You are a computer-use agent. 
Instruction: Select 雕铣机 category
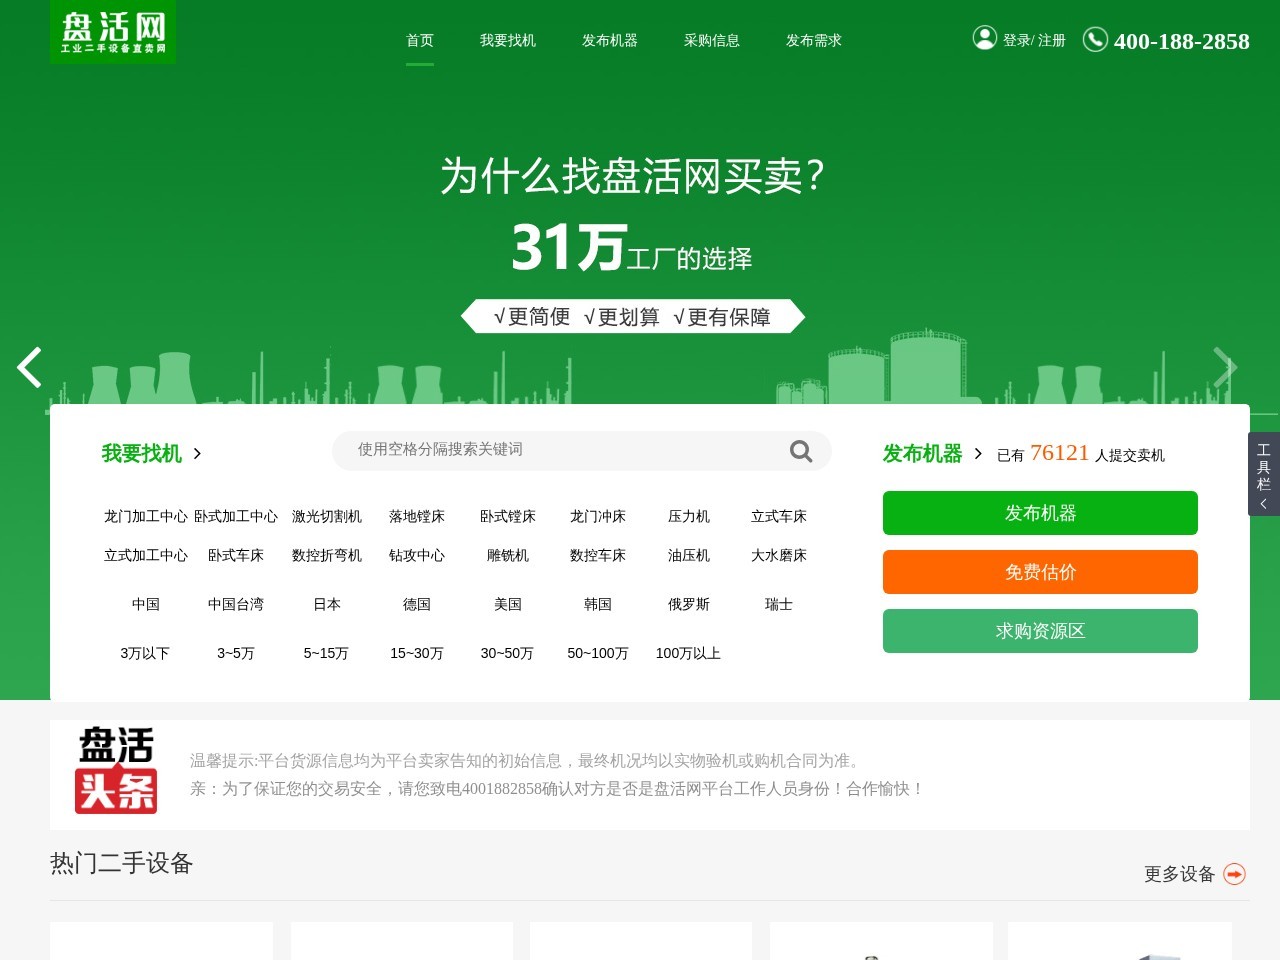[508, 556]
